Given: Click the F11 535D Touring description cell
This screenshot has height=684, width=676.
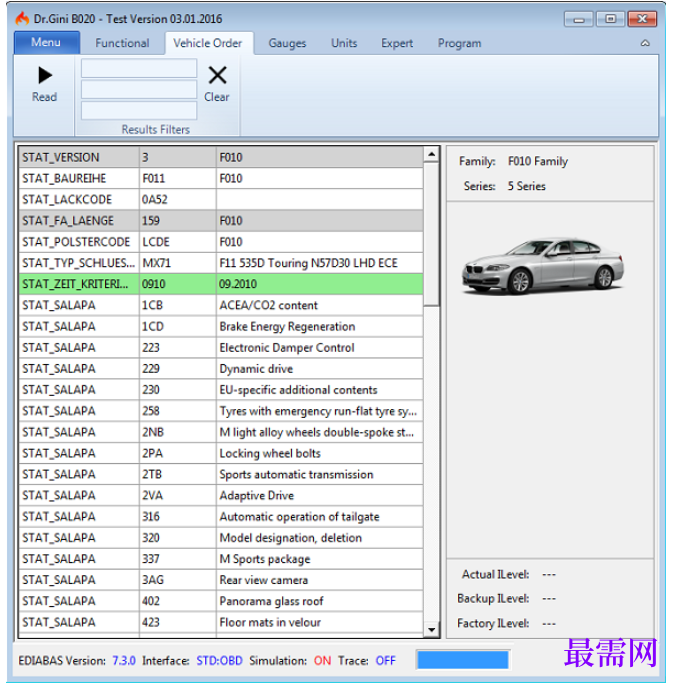Looking at the screenshot, I should coord(320,263).
